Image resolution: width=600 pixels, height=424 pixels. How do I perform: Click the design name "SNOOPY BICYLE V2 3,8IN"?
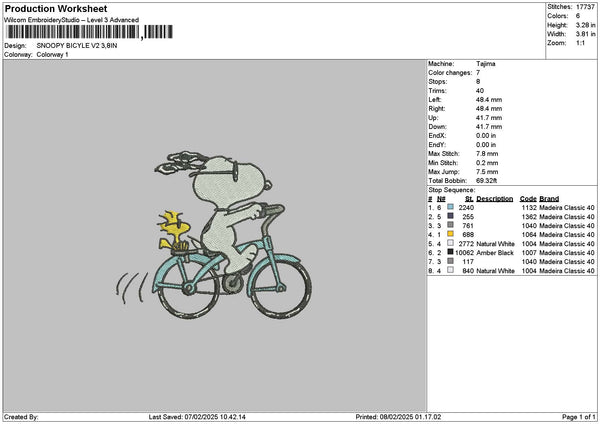[77, 46]
